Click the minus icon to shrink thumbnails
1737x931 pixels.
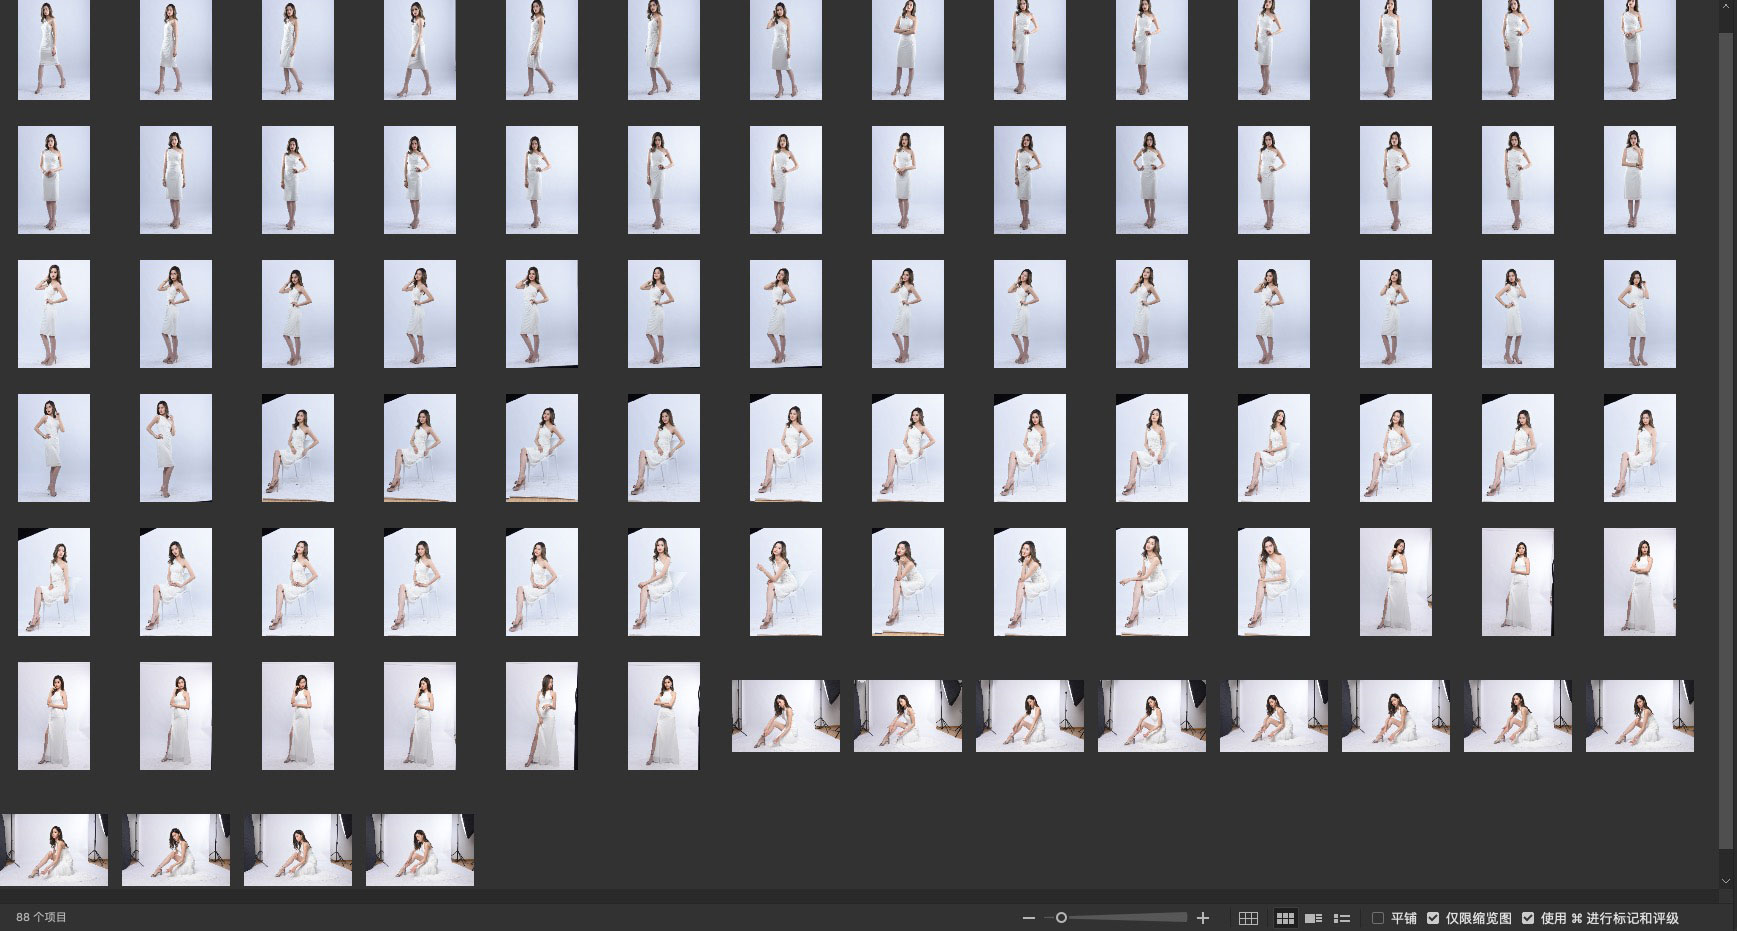[x=1028, y=918]
